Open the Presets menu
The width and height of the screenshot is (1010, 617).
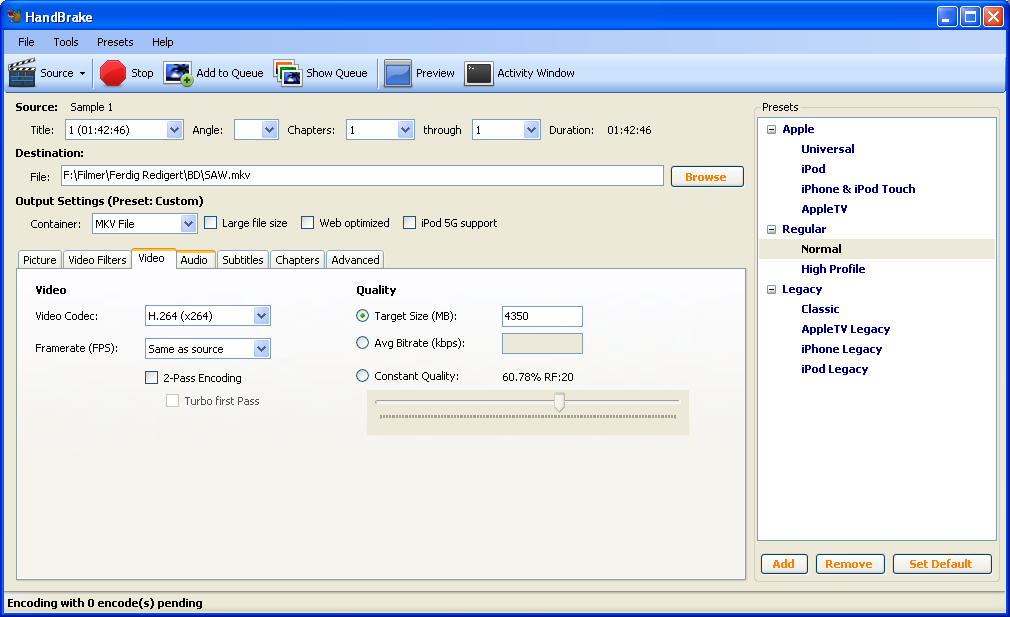click(115, 42)
